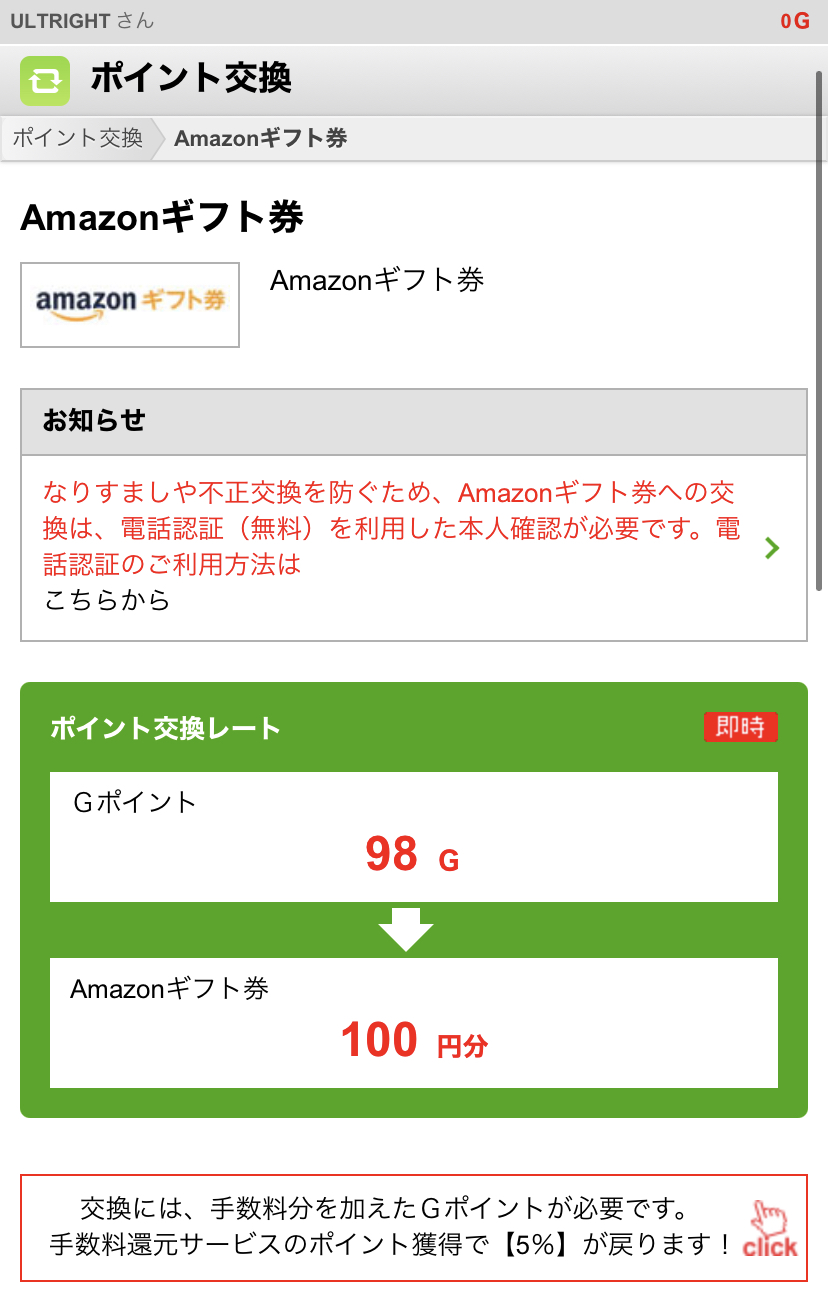Click the ULTRIGHT さん username
The height and width of the screenshot is (1306, 828).
click(82, 21)
